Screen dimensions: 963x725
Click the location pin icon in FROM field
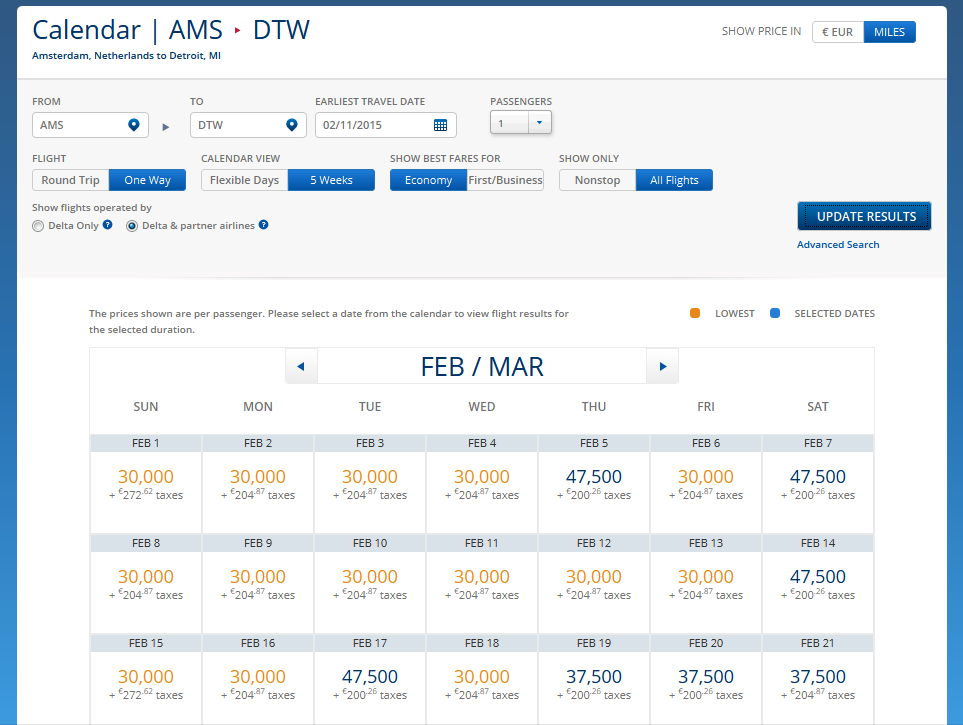(134, 124)
